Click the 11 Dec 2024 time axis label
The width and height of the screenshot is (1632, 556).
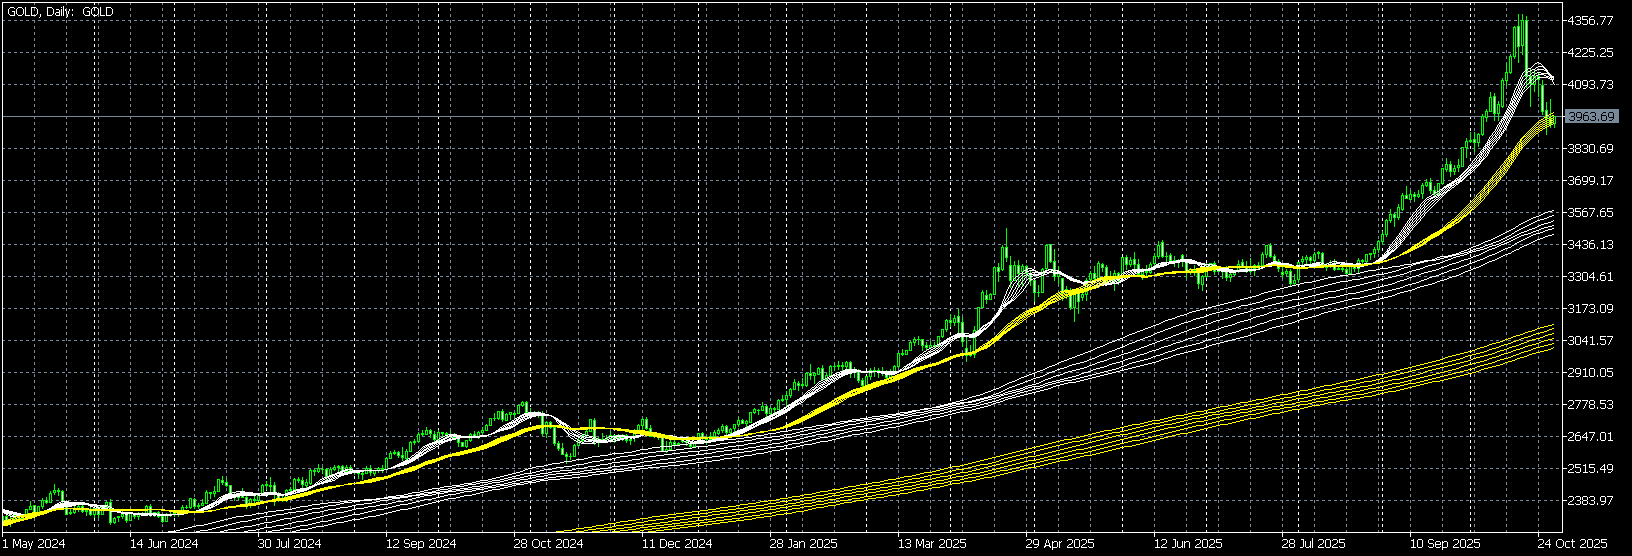(677, 545)
